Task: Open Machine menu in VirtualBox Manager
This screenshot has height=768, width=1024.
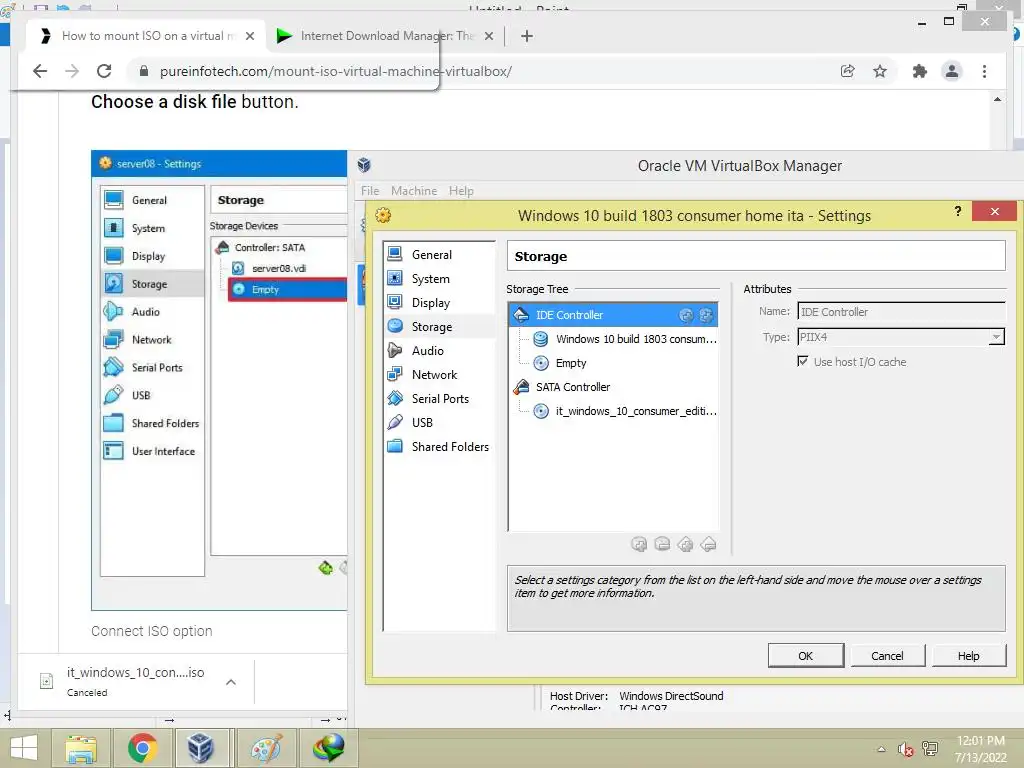Action: tap(414, 191)
